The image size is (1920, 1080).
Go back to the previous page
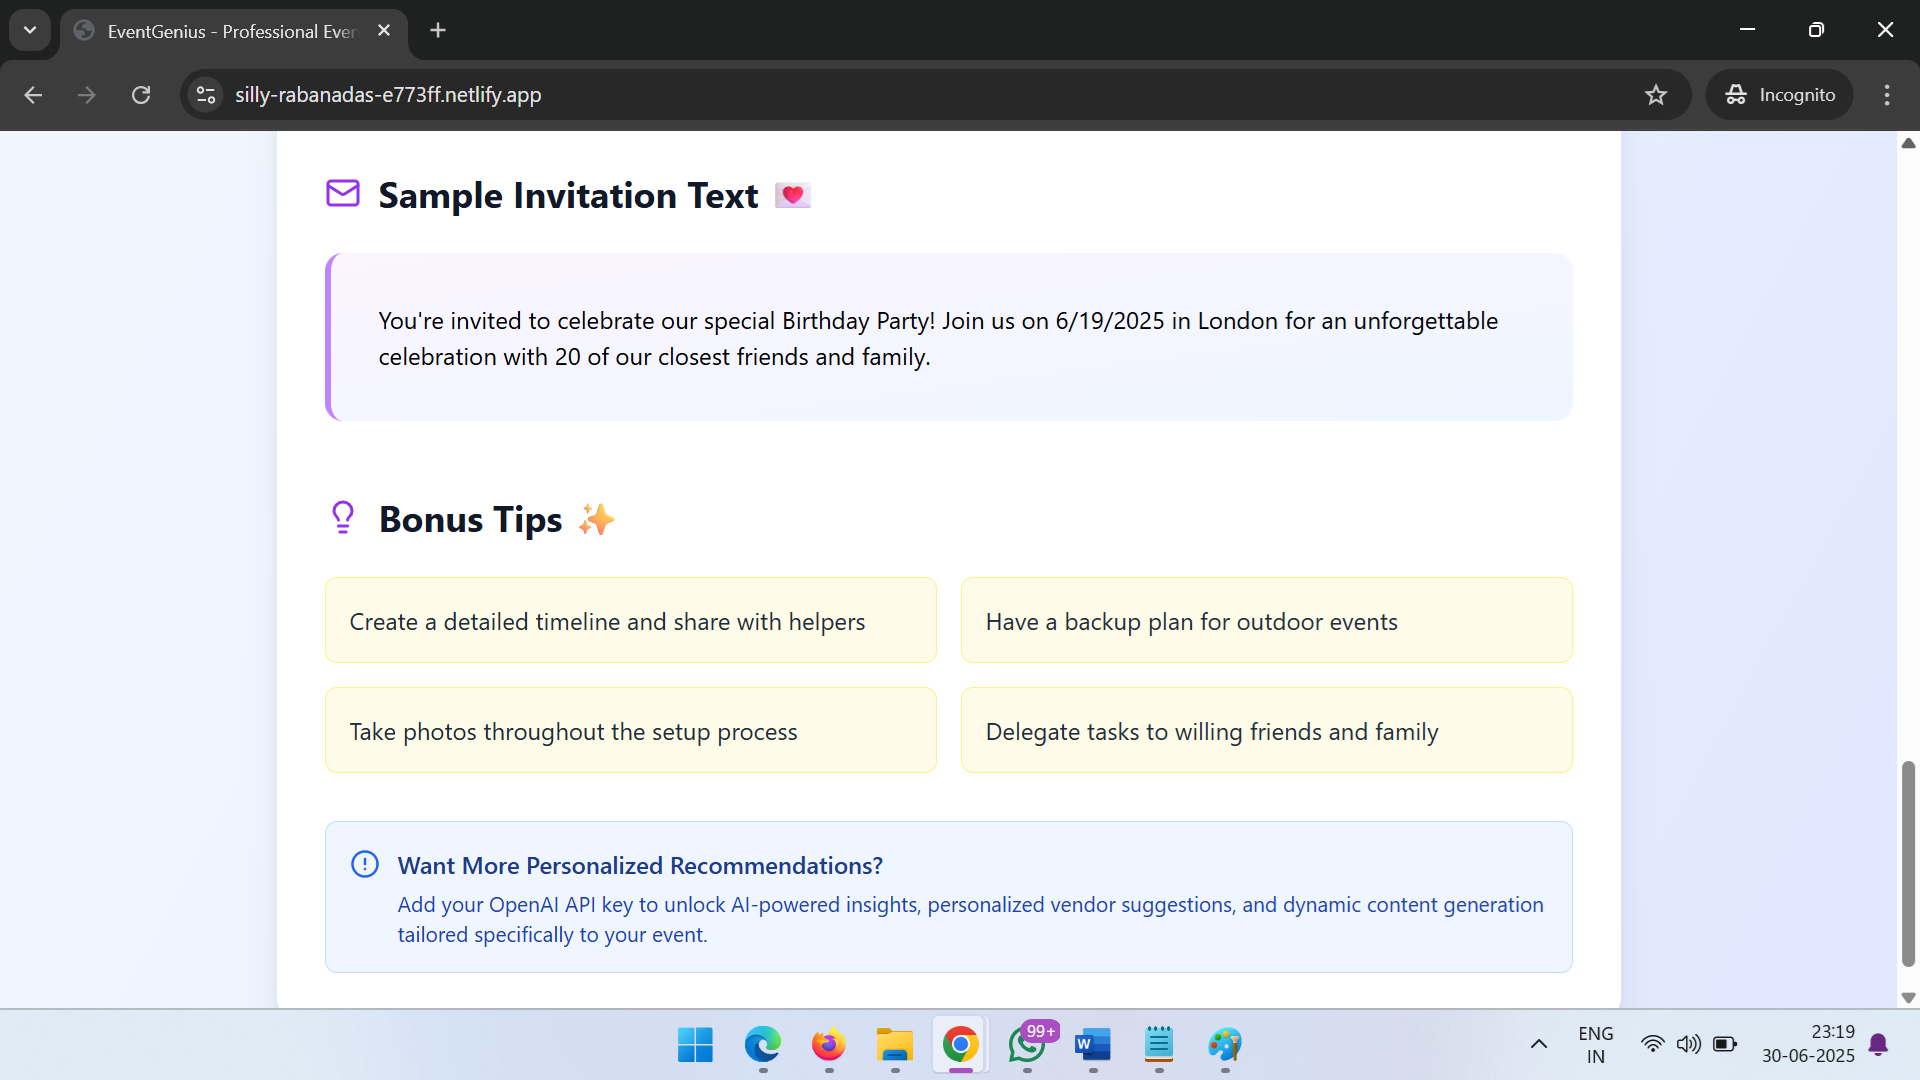pos(33,95)
